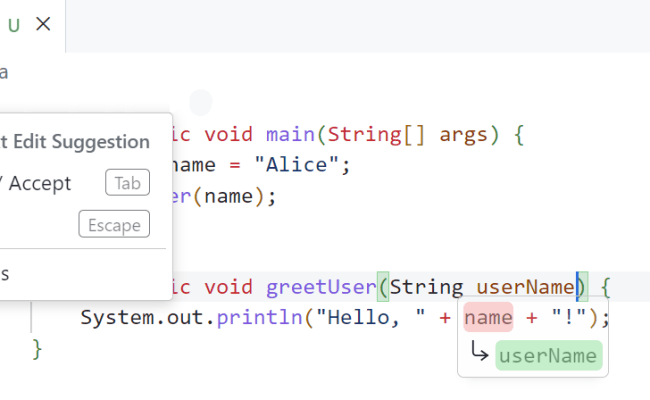Click the red highlighted name in println

(x=488, y=318)
